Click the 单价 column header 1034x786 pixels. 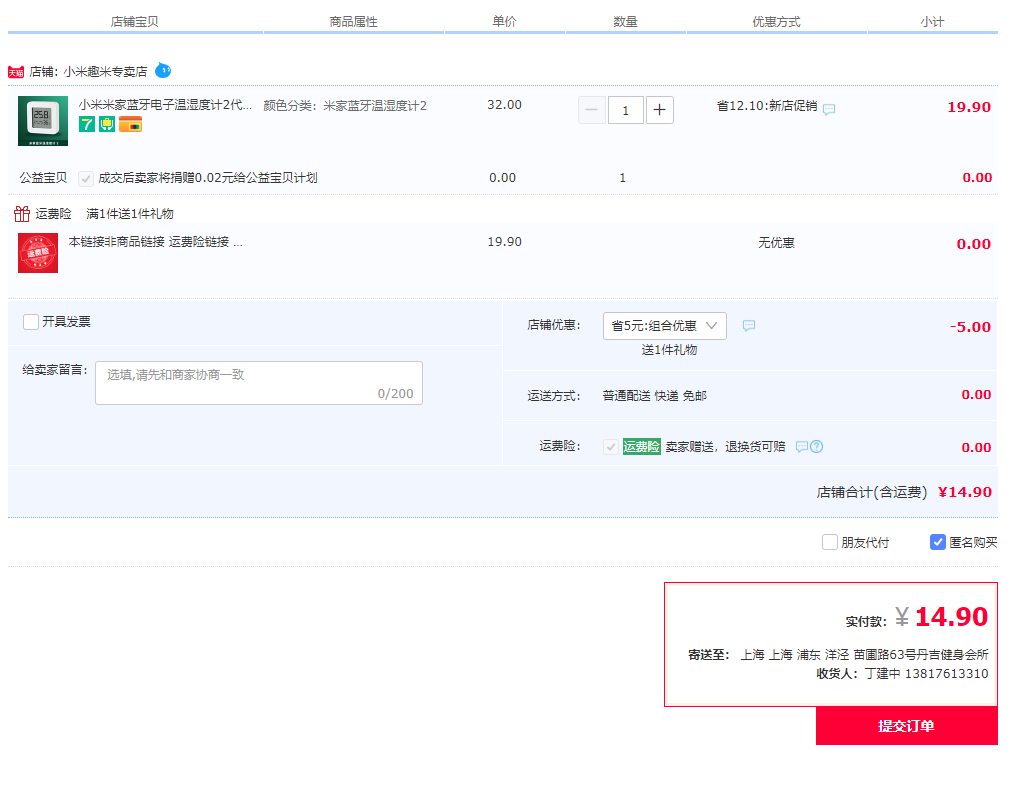(x=504, y=22)
